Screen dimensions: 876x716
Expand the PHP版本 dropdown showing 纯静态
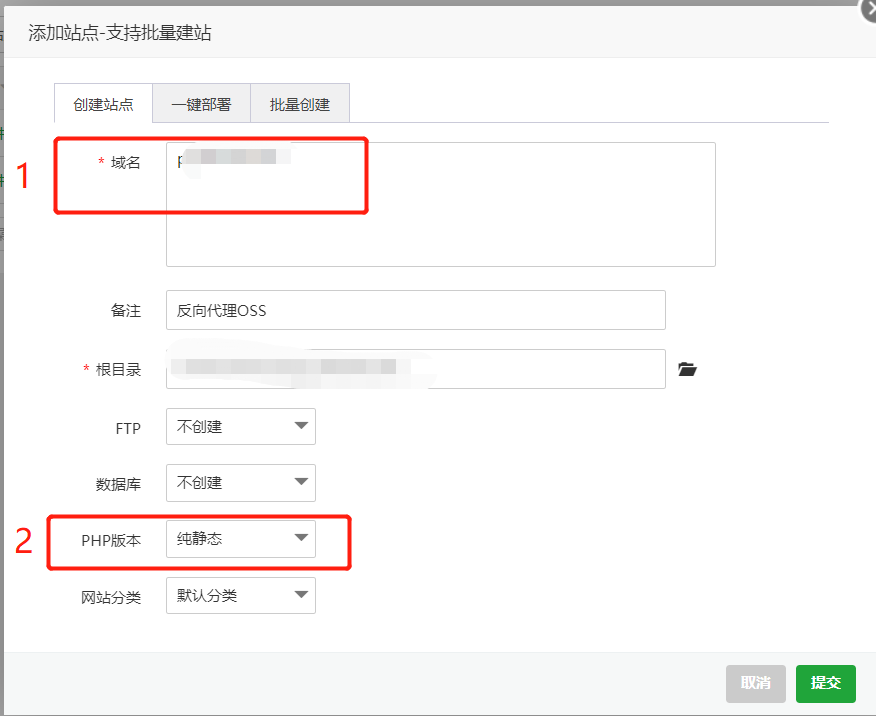tap(241, 540)
